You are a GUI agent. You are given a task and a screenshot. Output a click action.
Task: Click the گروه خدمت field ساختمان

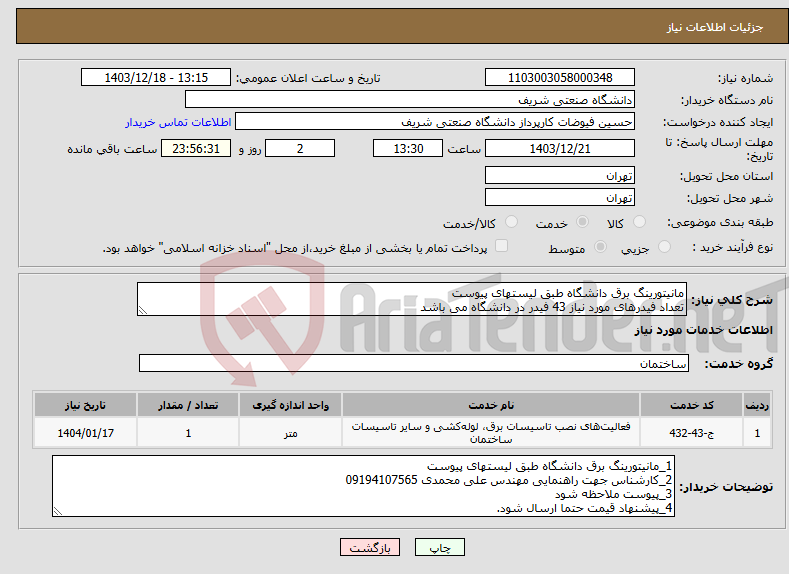click(x=414, y=363)
